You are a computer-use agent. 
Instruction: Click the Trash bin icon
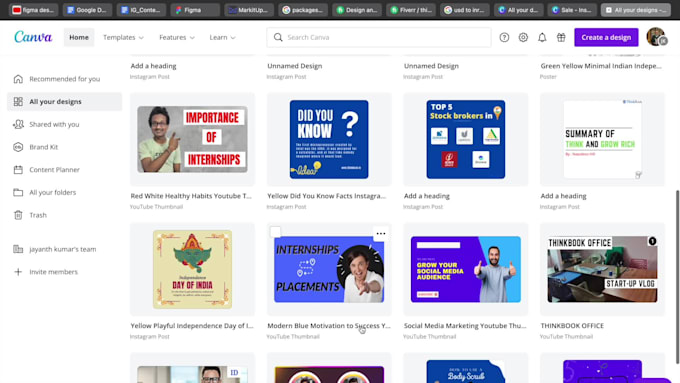[18, 215]
